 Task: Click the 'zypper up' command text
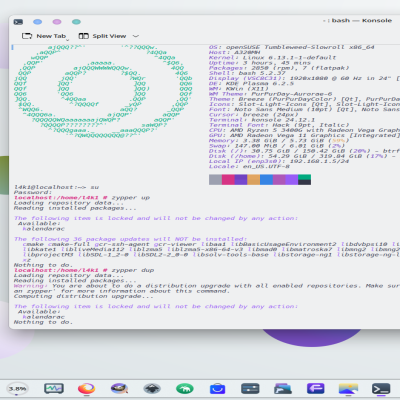pyautogui.click(x=131, y=198)
